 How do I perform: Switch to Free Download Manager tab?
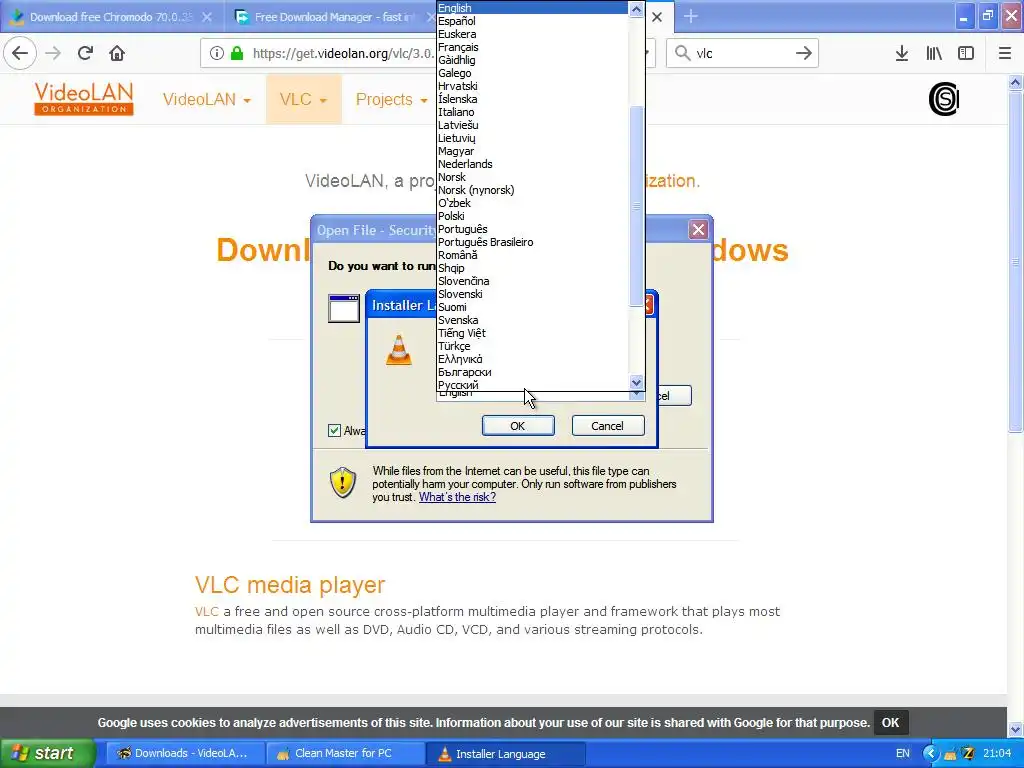[x=334, y=17]
